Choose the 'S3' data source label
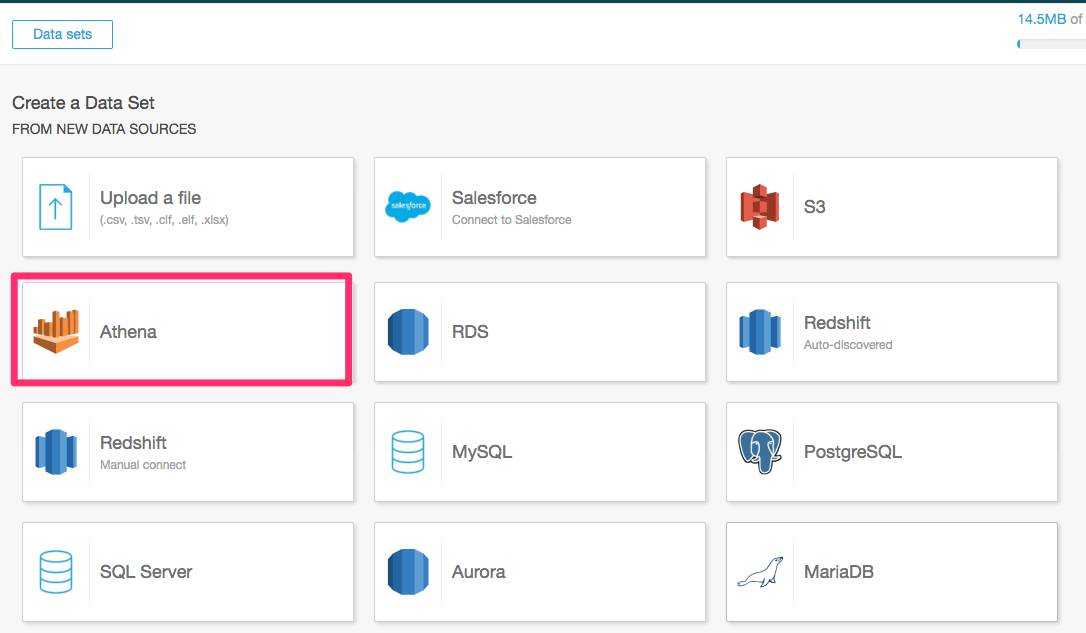Image resolution: width=1086 pixels, height=633 pixels. pos(814,207)
